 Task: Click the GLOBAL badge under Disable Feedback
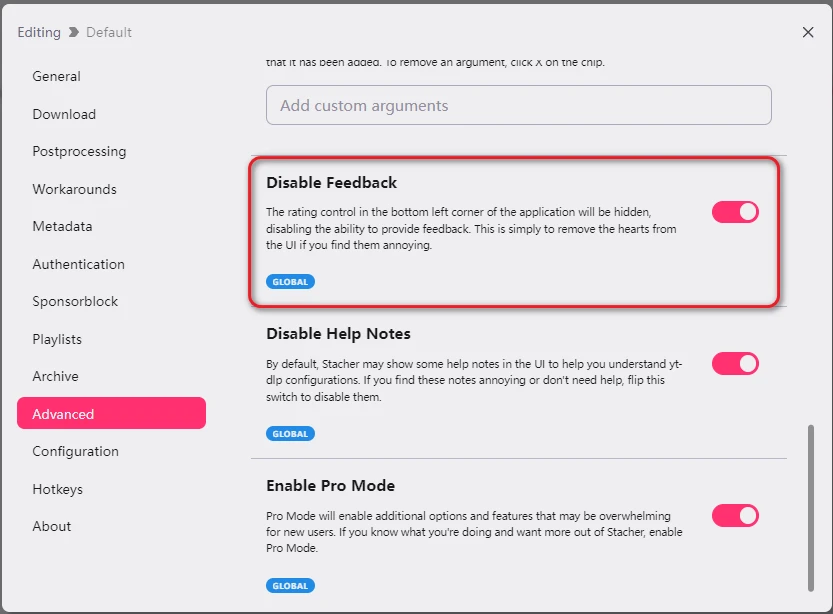290,282
